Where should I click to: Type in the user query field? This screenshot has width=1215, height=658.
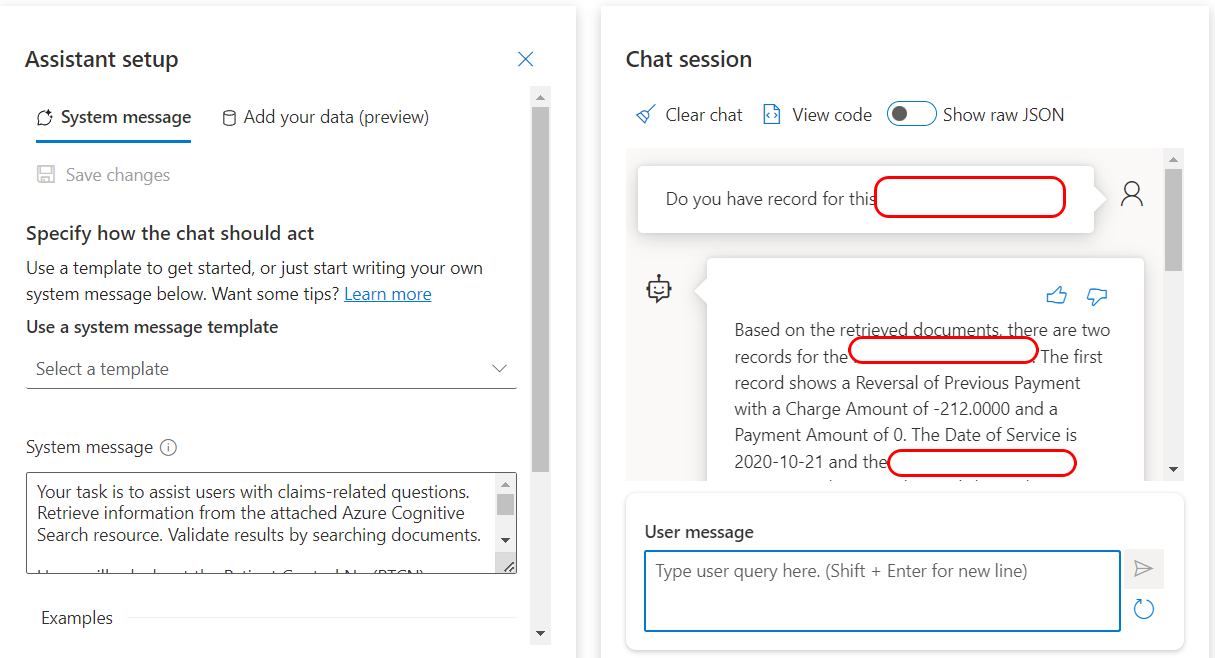(882, 591)
